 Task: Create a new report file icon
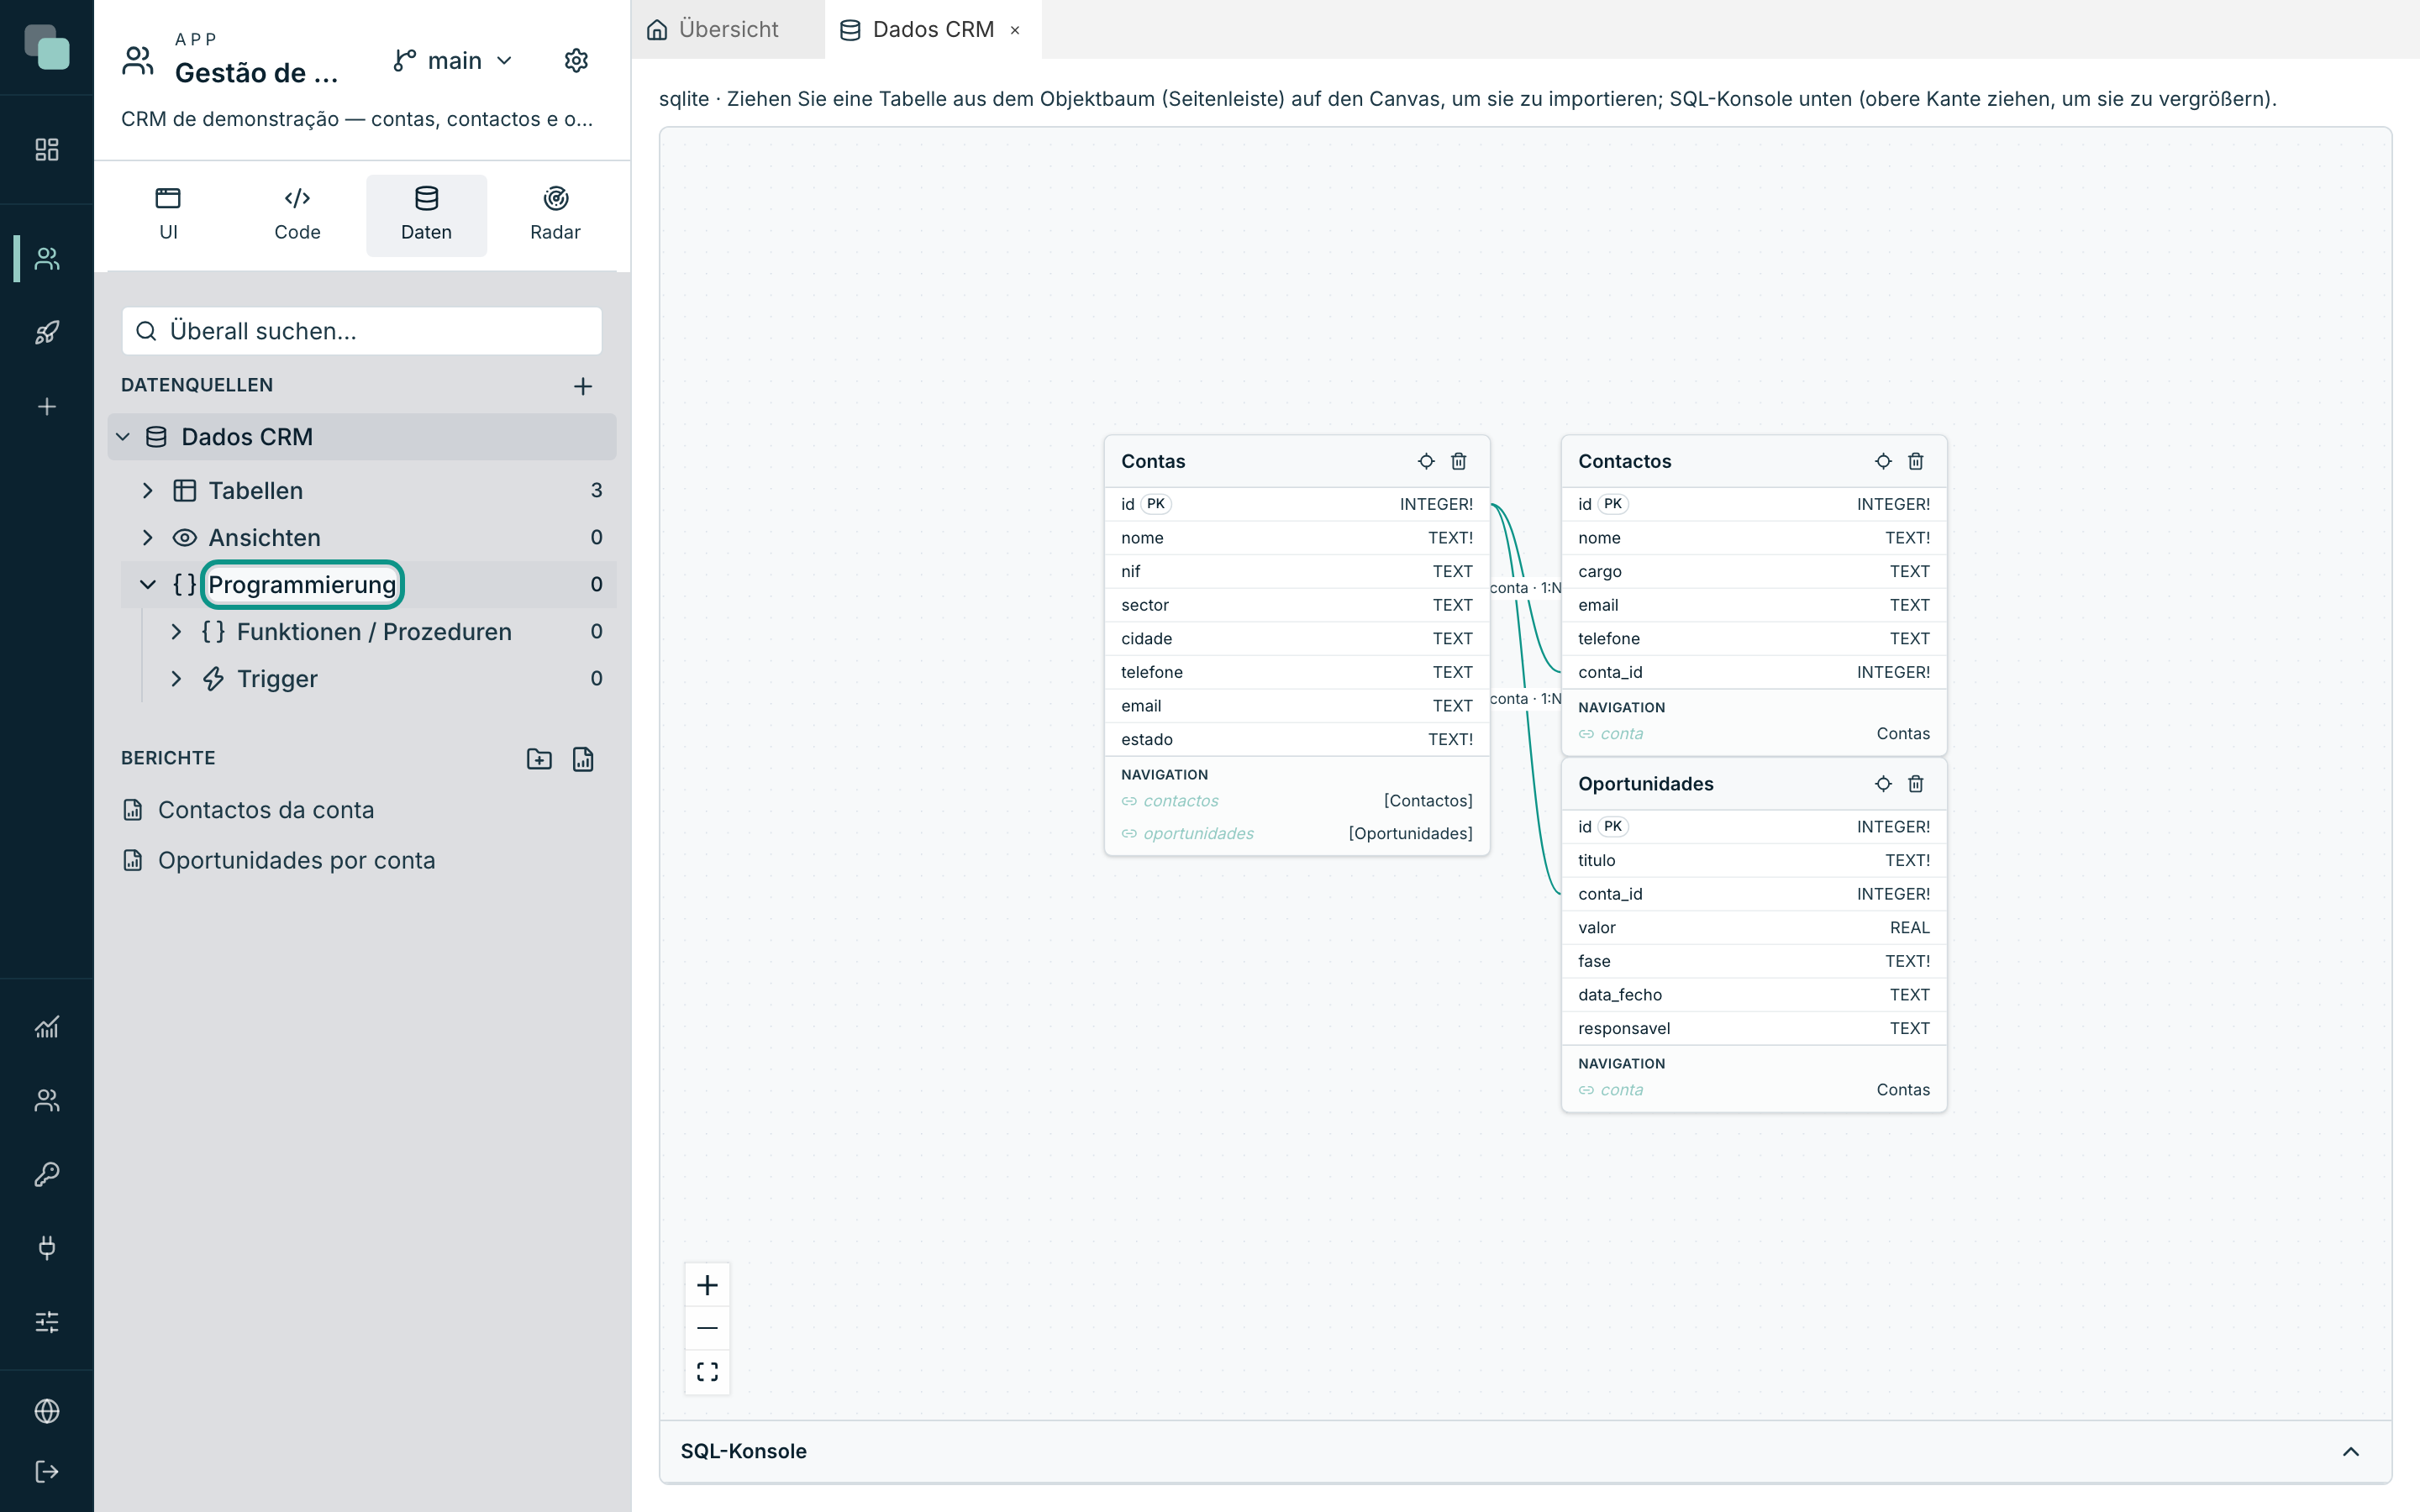tap(583, 759)
